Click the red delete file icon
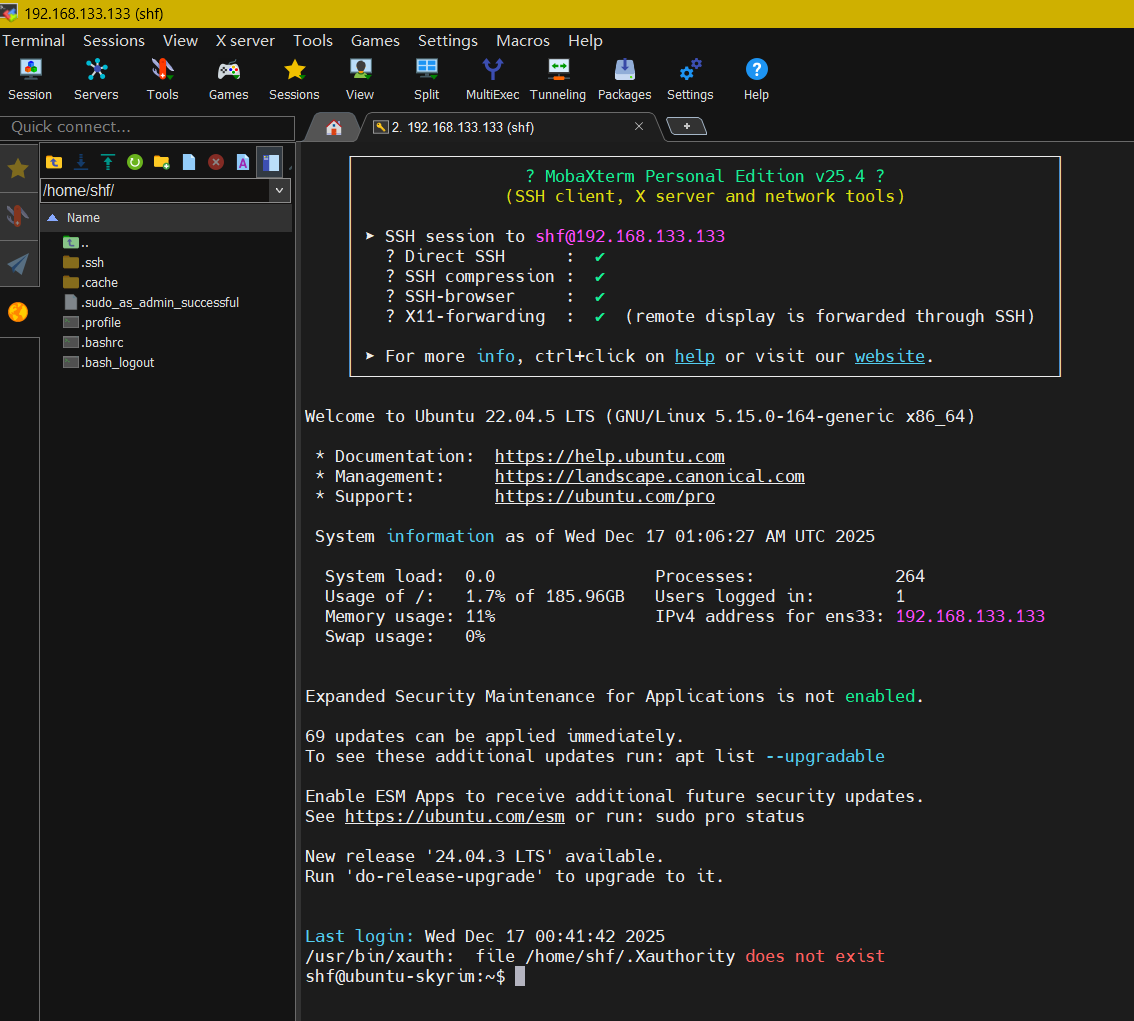The height and width of the screenshot is (1021, 1134). pyautogui.click(x=215, y=162)
